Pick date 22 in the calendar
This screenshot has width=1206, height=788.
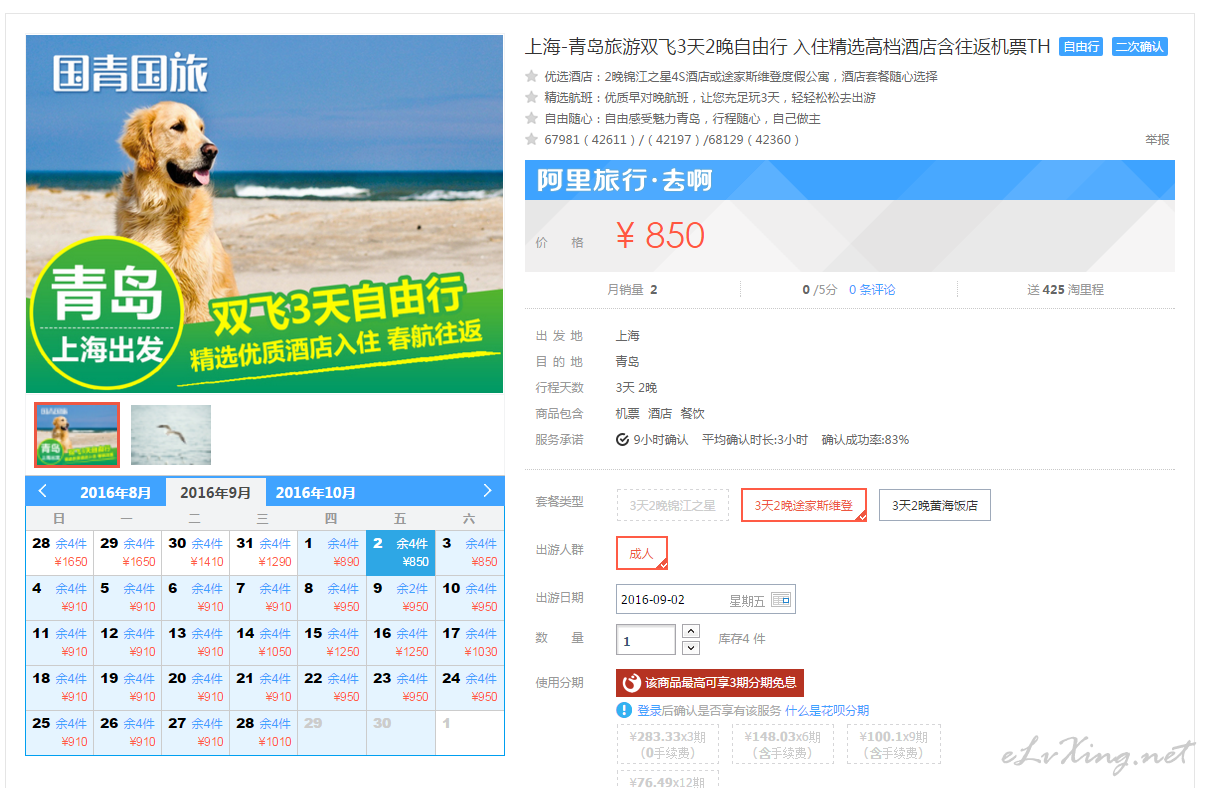(331, 687)
